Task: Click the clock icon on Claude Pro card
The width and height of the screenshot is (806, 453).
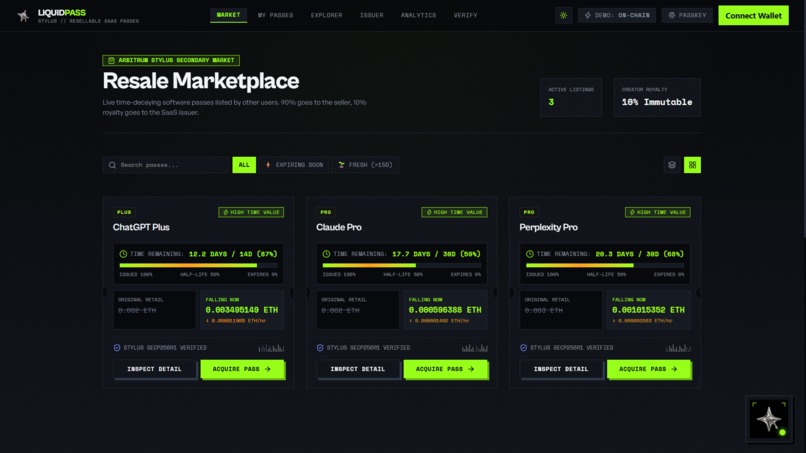Action: [x=326, y=254]
